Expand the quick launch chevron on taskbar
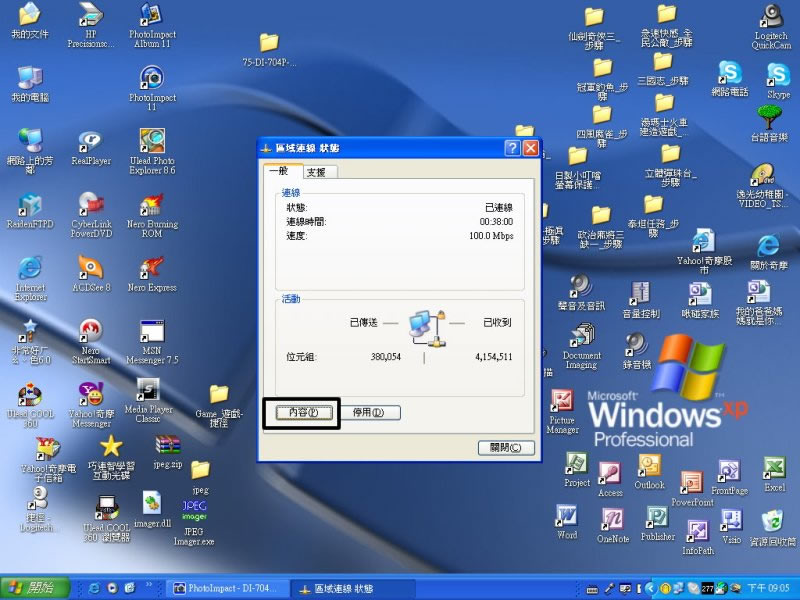 point(149,585)
